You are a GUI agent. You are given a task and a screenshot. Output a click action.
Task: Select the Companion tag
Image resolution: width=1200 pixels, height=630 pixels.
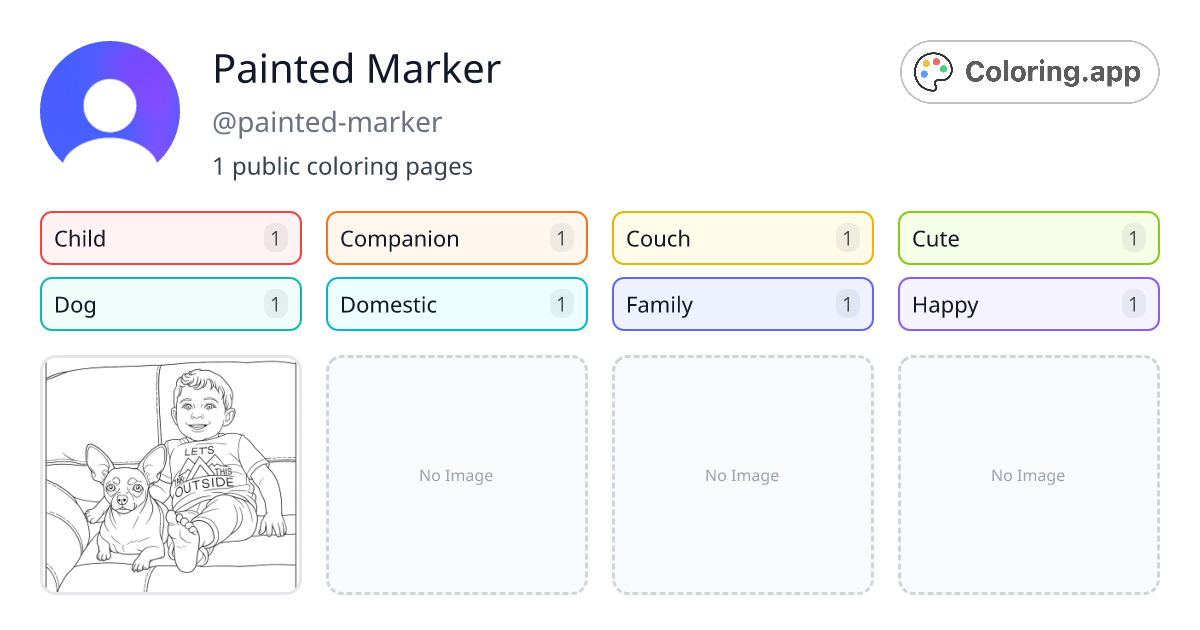[x=457, y=238]
